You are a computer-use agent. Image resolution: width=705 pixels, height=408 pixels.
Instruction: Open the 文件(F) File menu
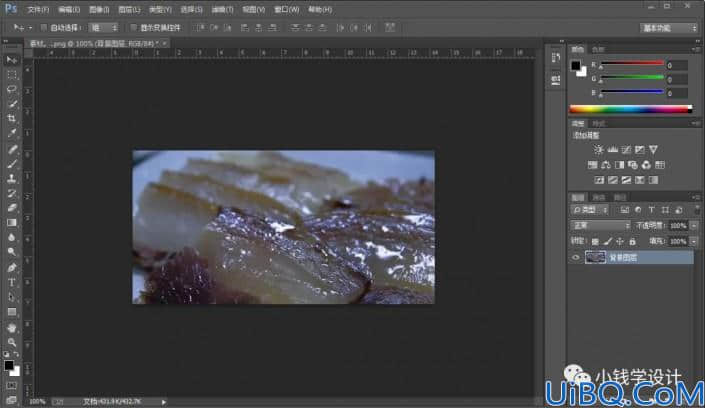pyautogui.click(x=38, y=9)
